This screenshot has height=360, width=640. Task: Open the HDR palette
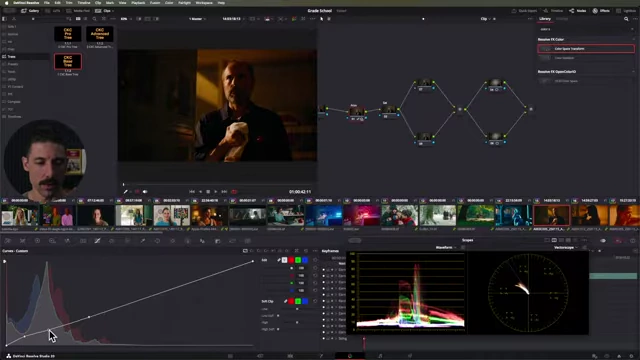click(x=52, y=241)
